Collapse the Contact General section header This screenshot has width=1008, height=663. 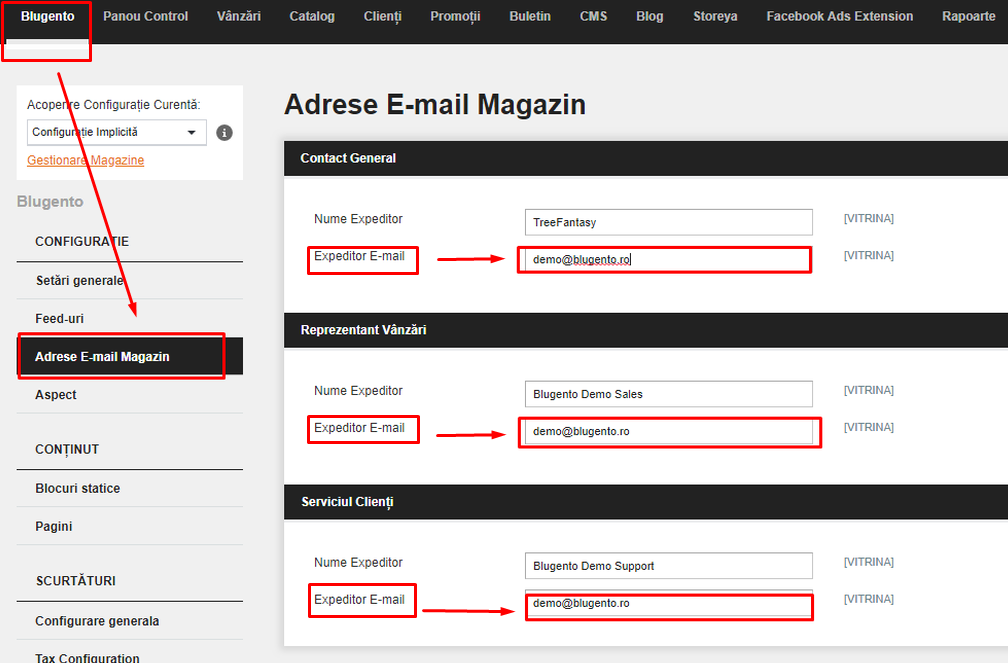pos(646,158)
